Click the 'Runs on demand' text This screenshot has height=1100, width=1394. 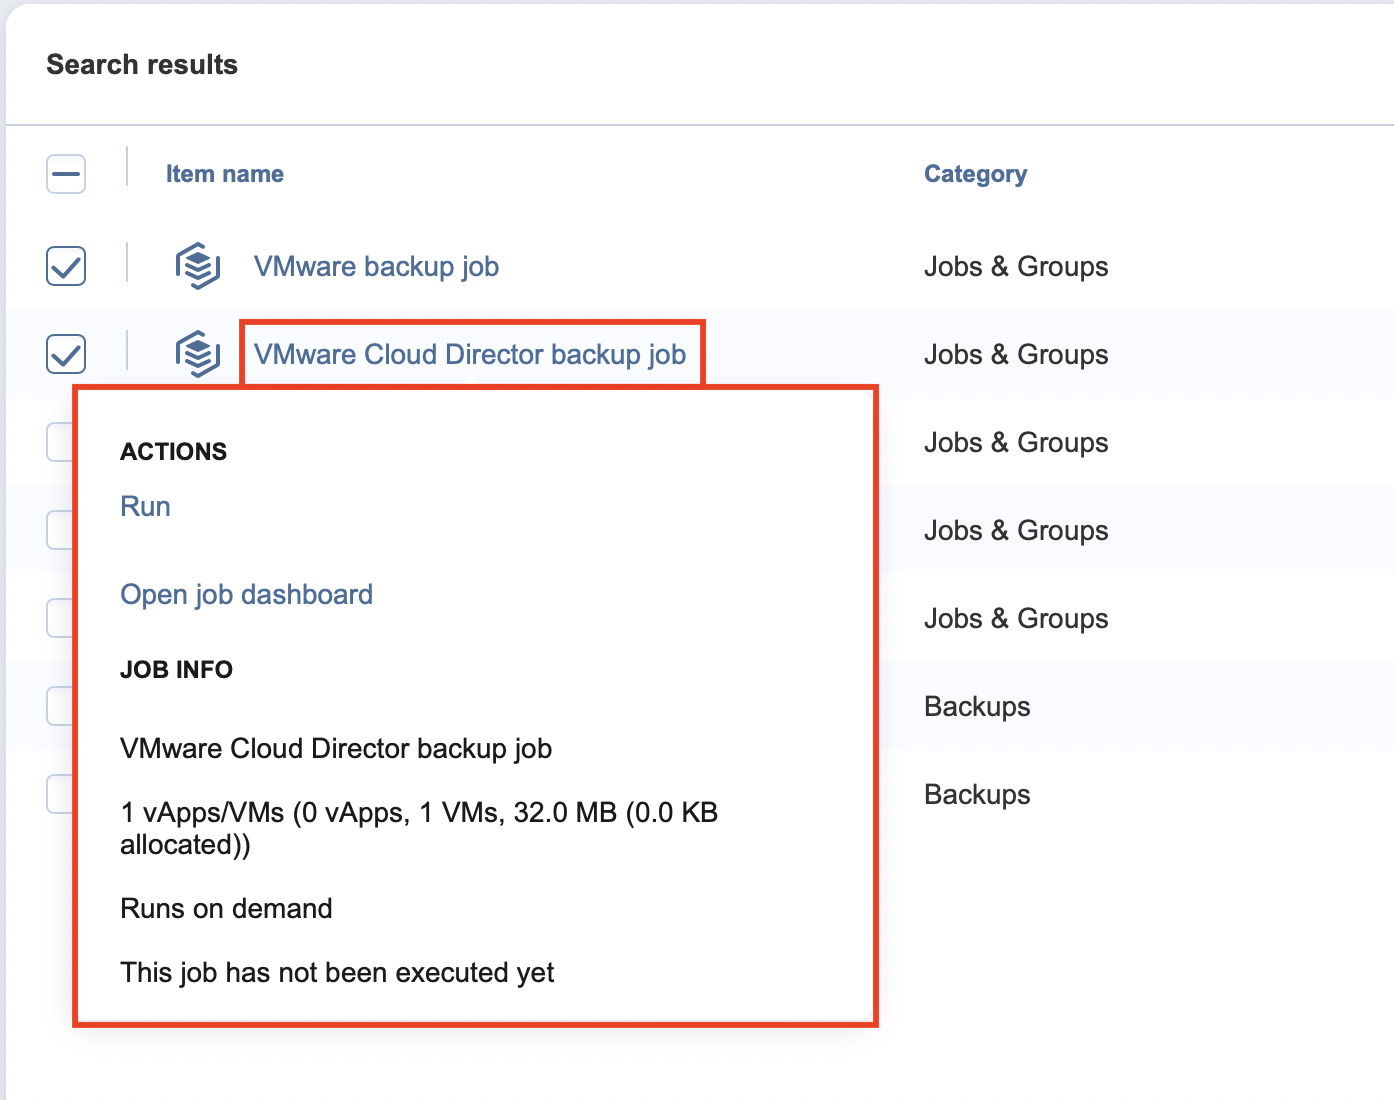click(x=226, y=909)
